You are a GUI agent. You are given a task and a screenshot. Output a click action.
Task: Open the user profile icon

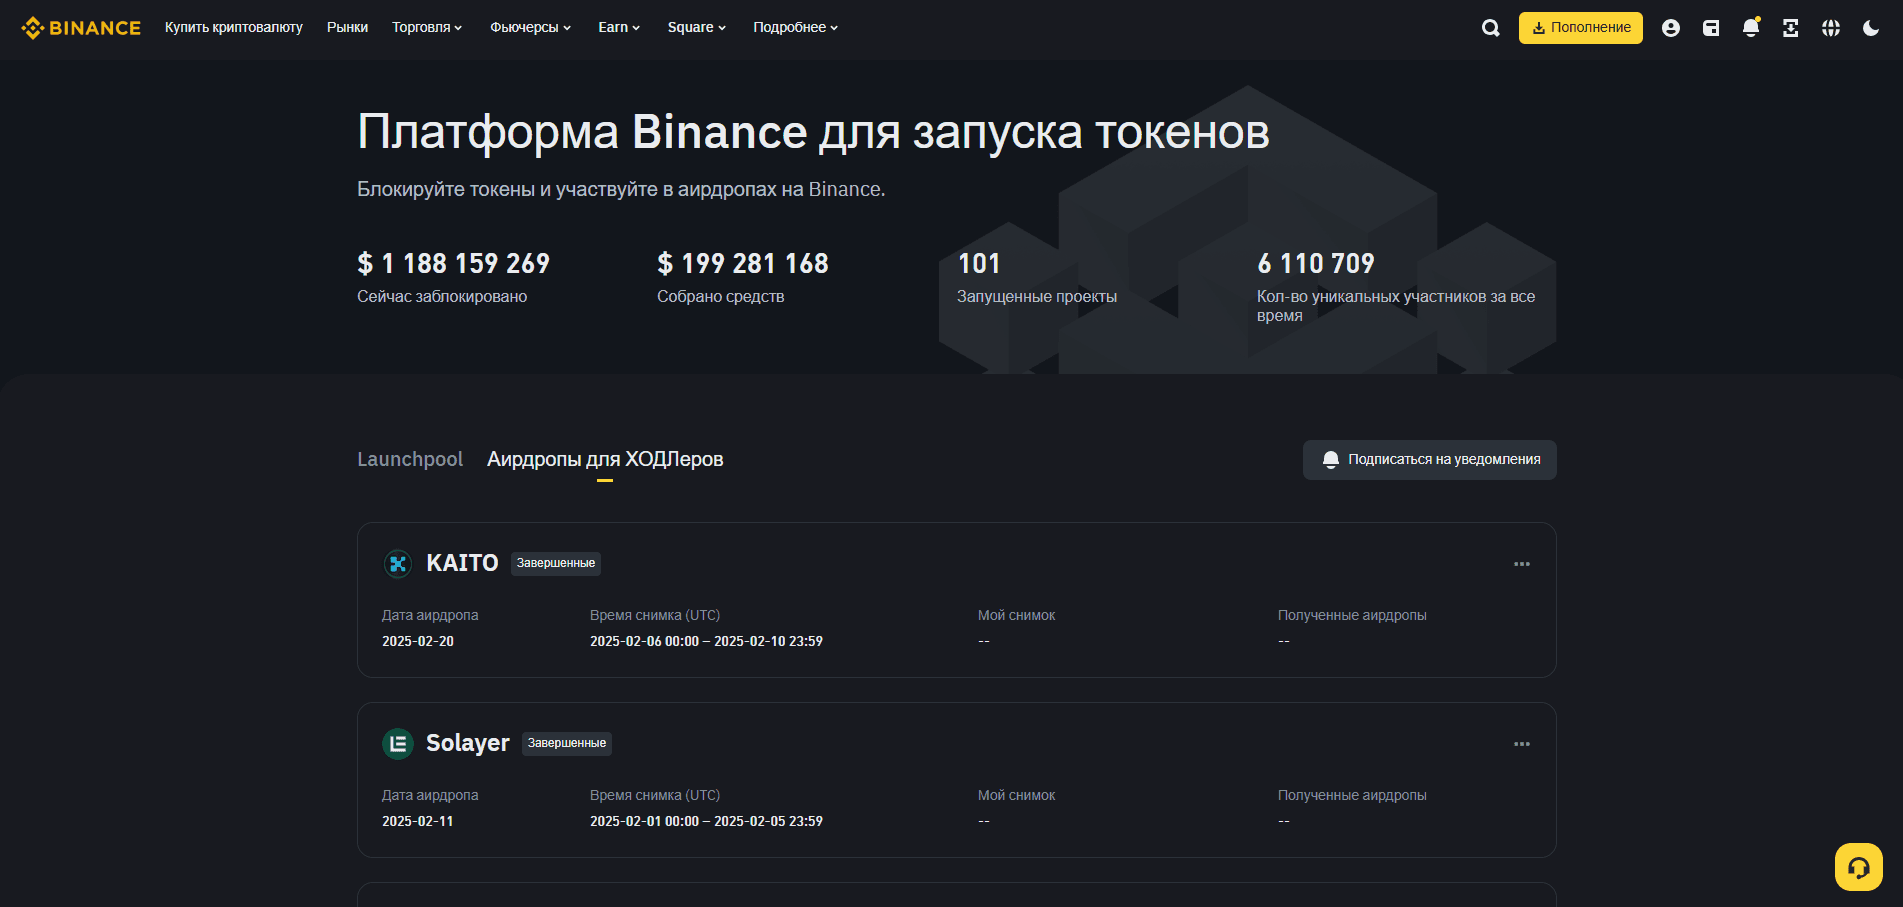coord(1670,28)
